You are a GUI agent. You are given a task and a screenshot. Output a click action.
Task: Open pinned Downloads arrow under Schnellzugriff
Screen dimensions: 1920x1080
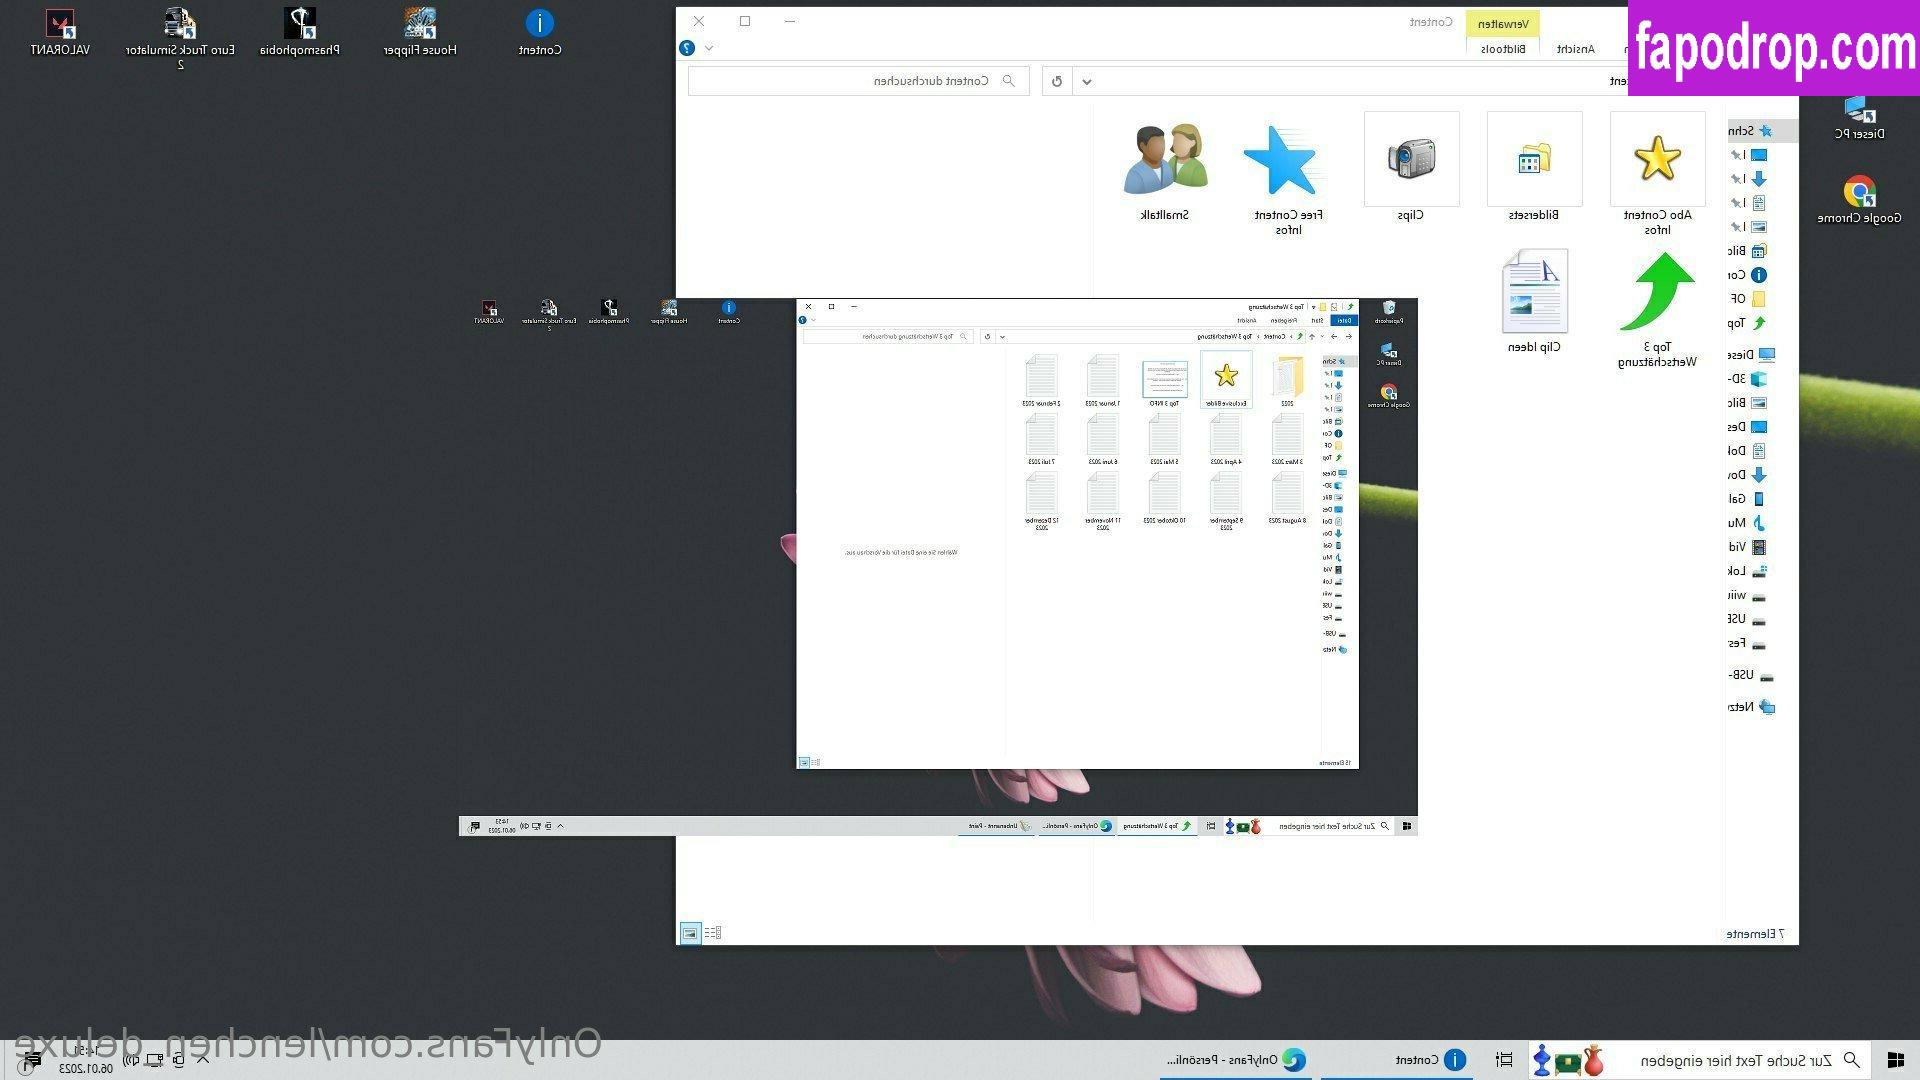pyautogui.click(x=1759, y=179)
